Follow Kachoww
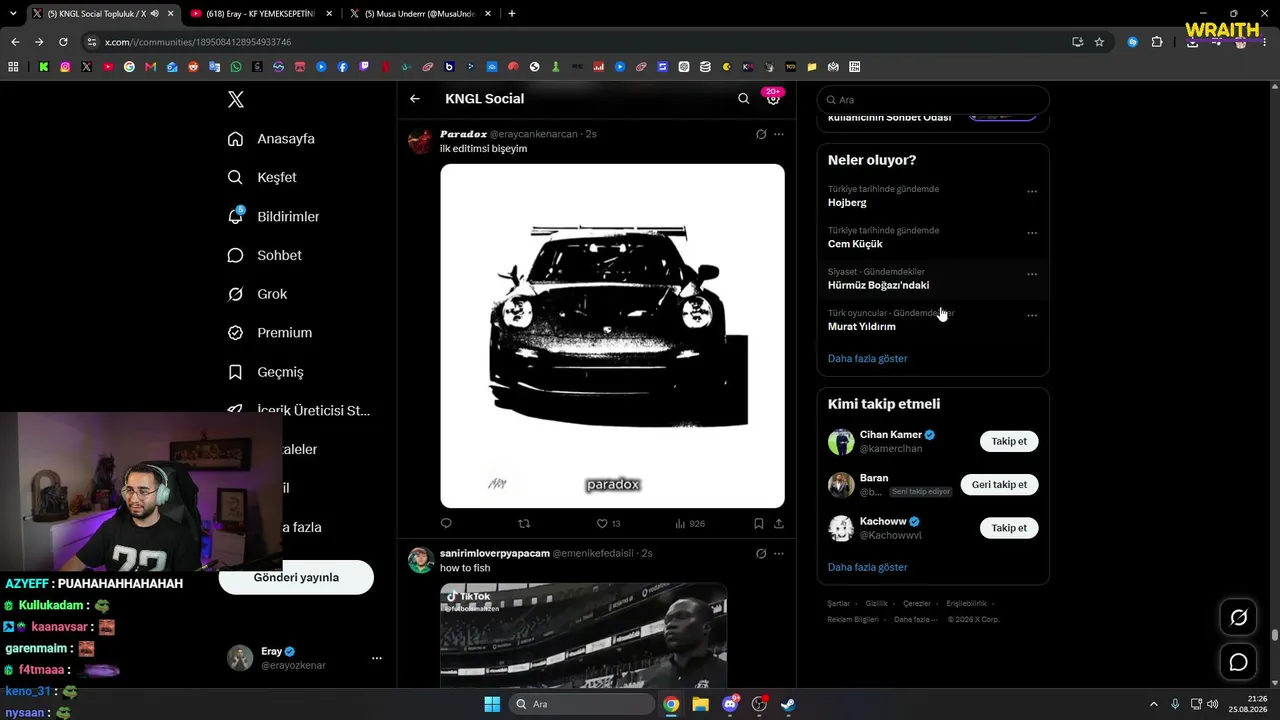Image resolution: width=1280 pixels, height=720 pixels. [x=1009, y=528]
